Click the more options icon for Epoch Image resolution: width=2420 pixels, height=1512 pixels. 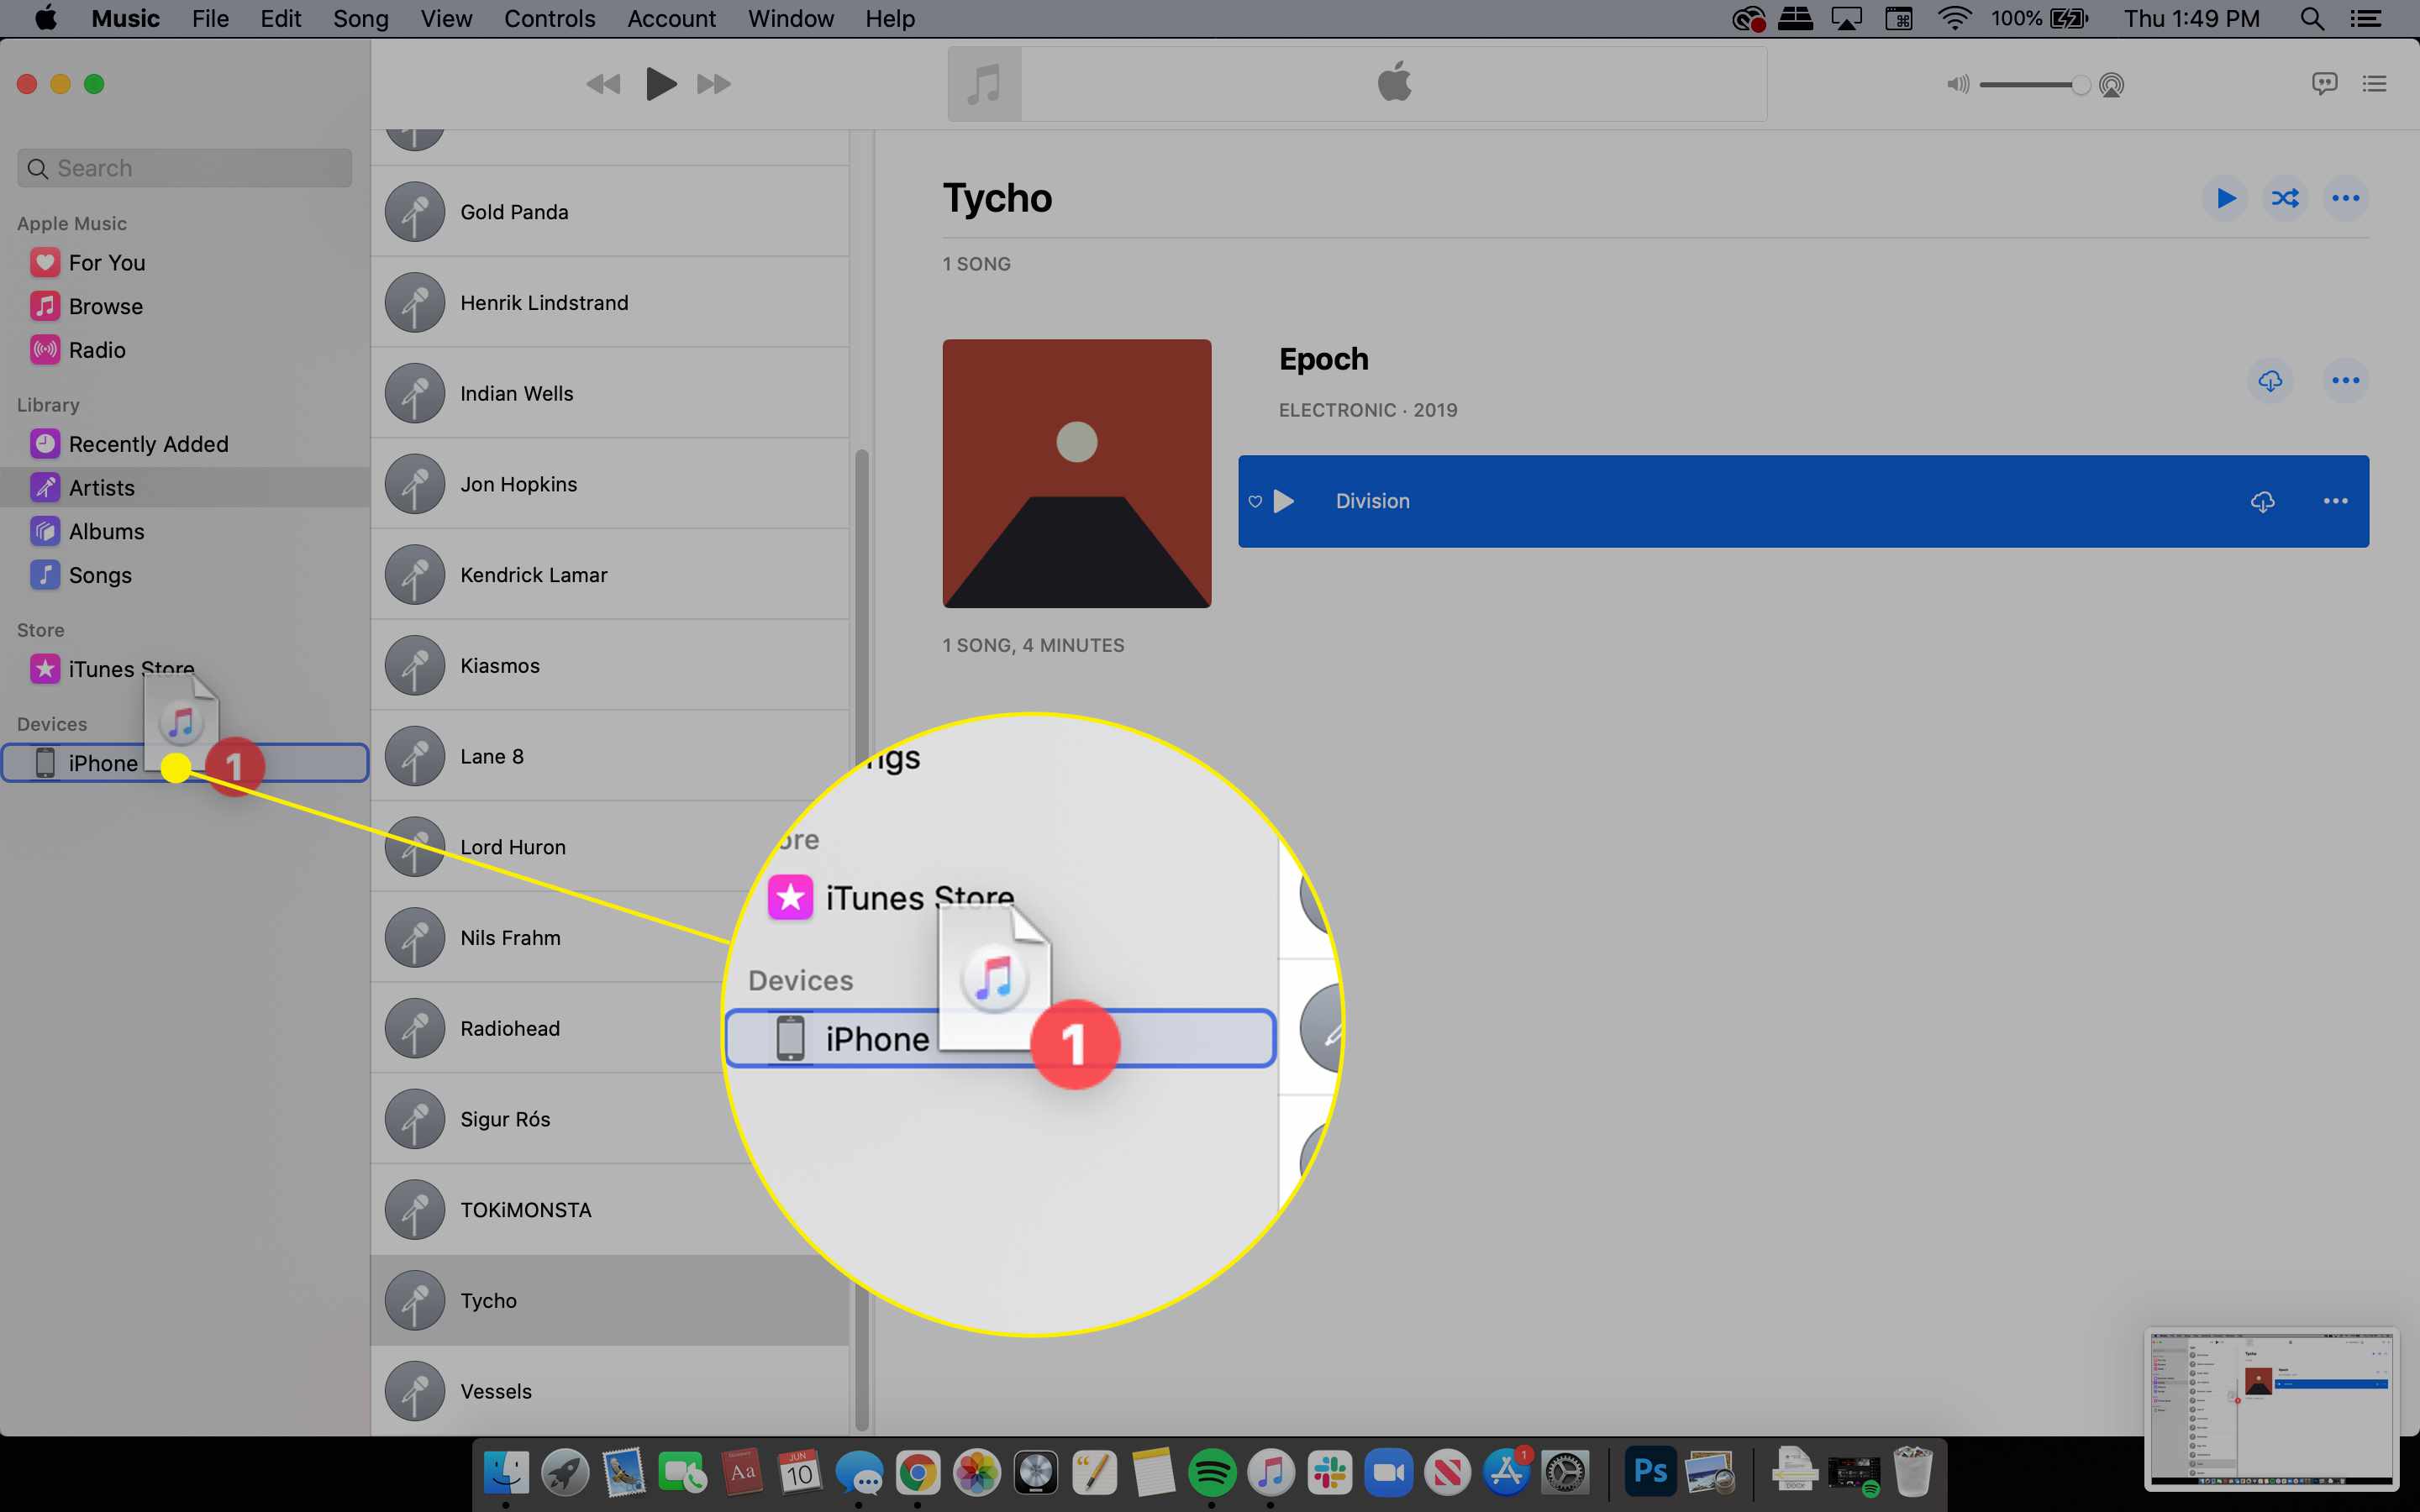point(2345,380)
